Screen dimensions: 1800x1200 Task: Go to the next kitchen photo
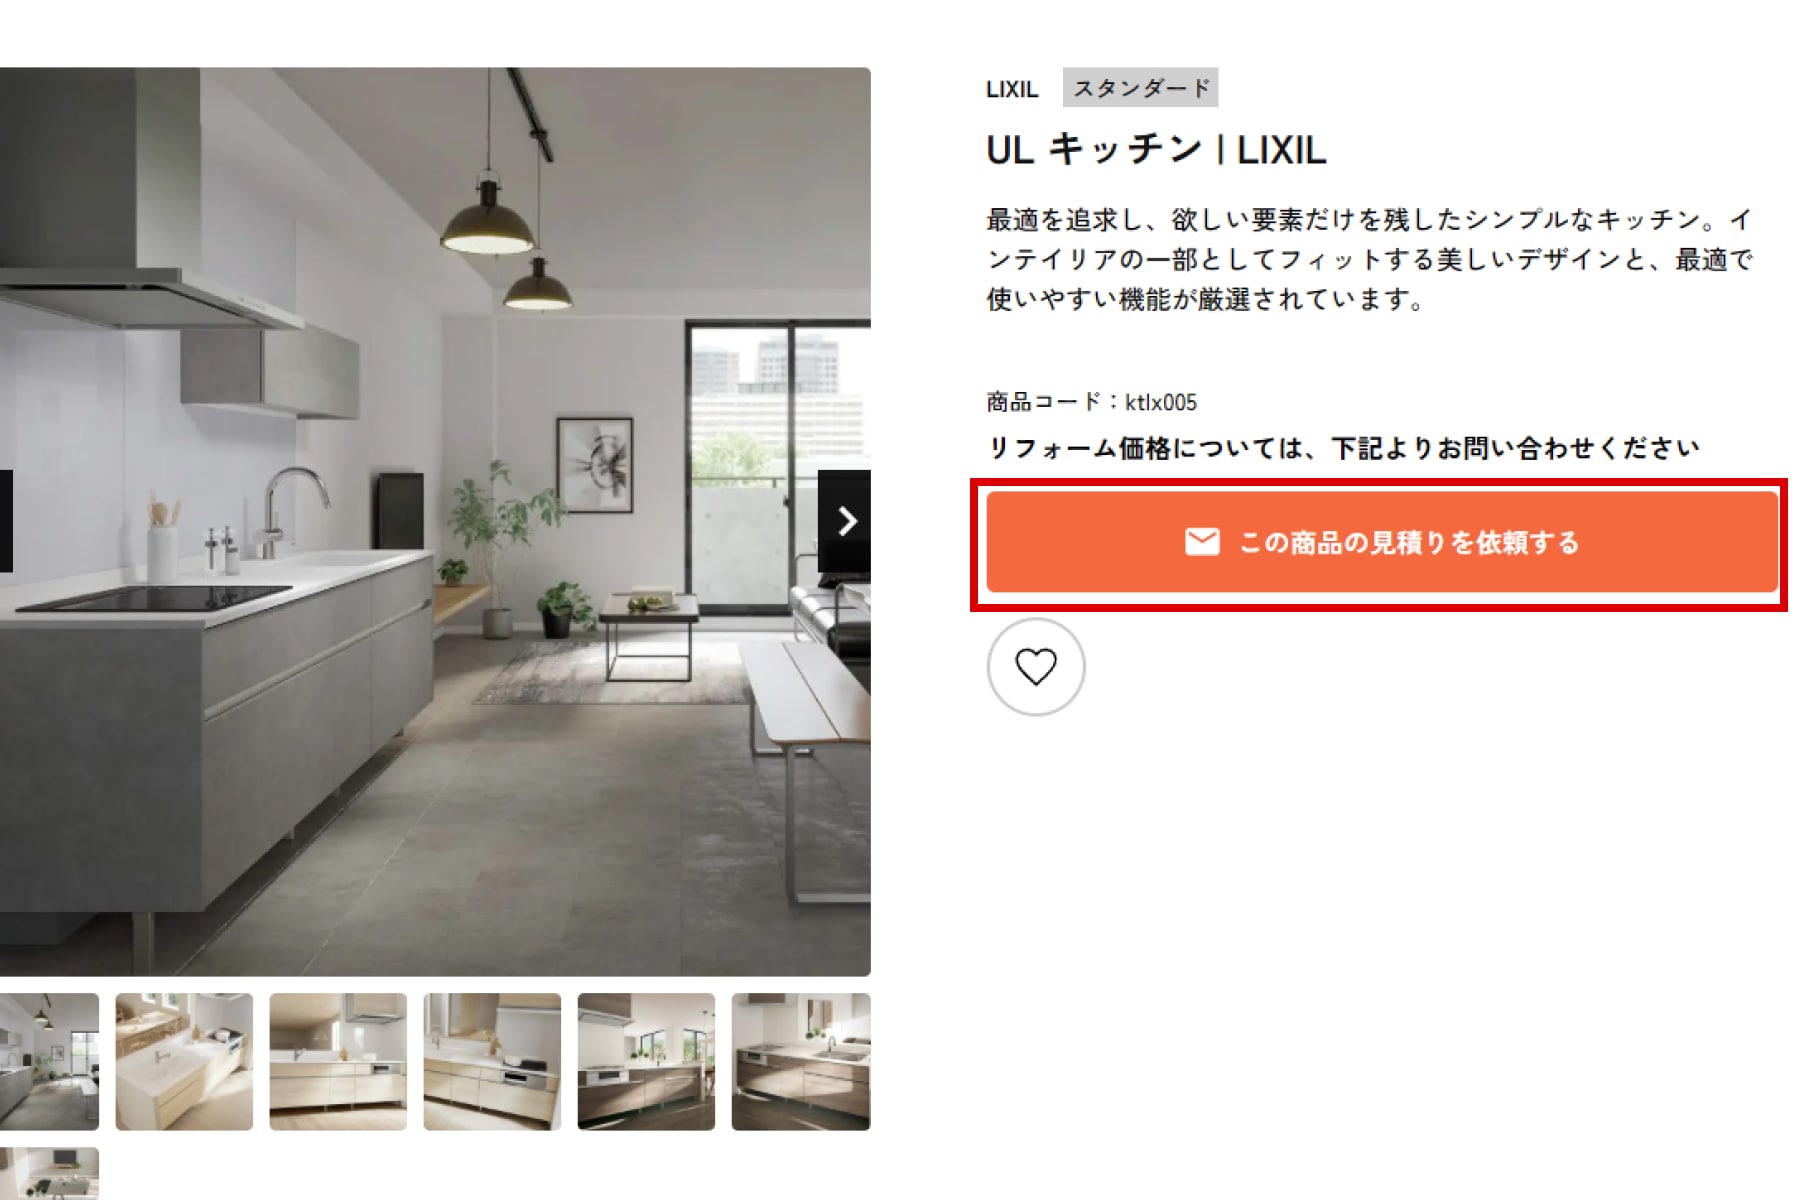844,521
